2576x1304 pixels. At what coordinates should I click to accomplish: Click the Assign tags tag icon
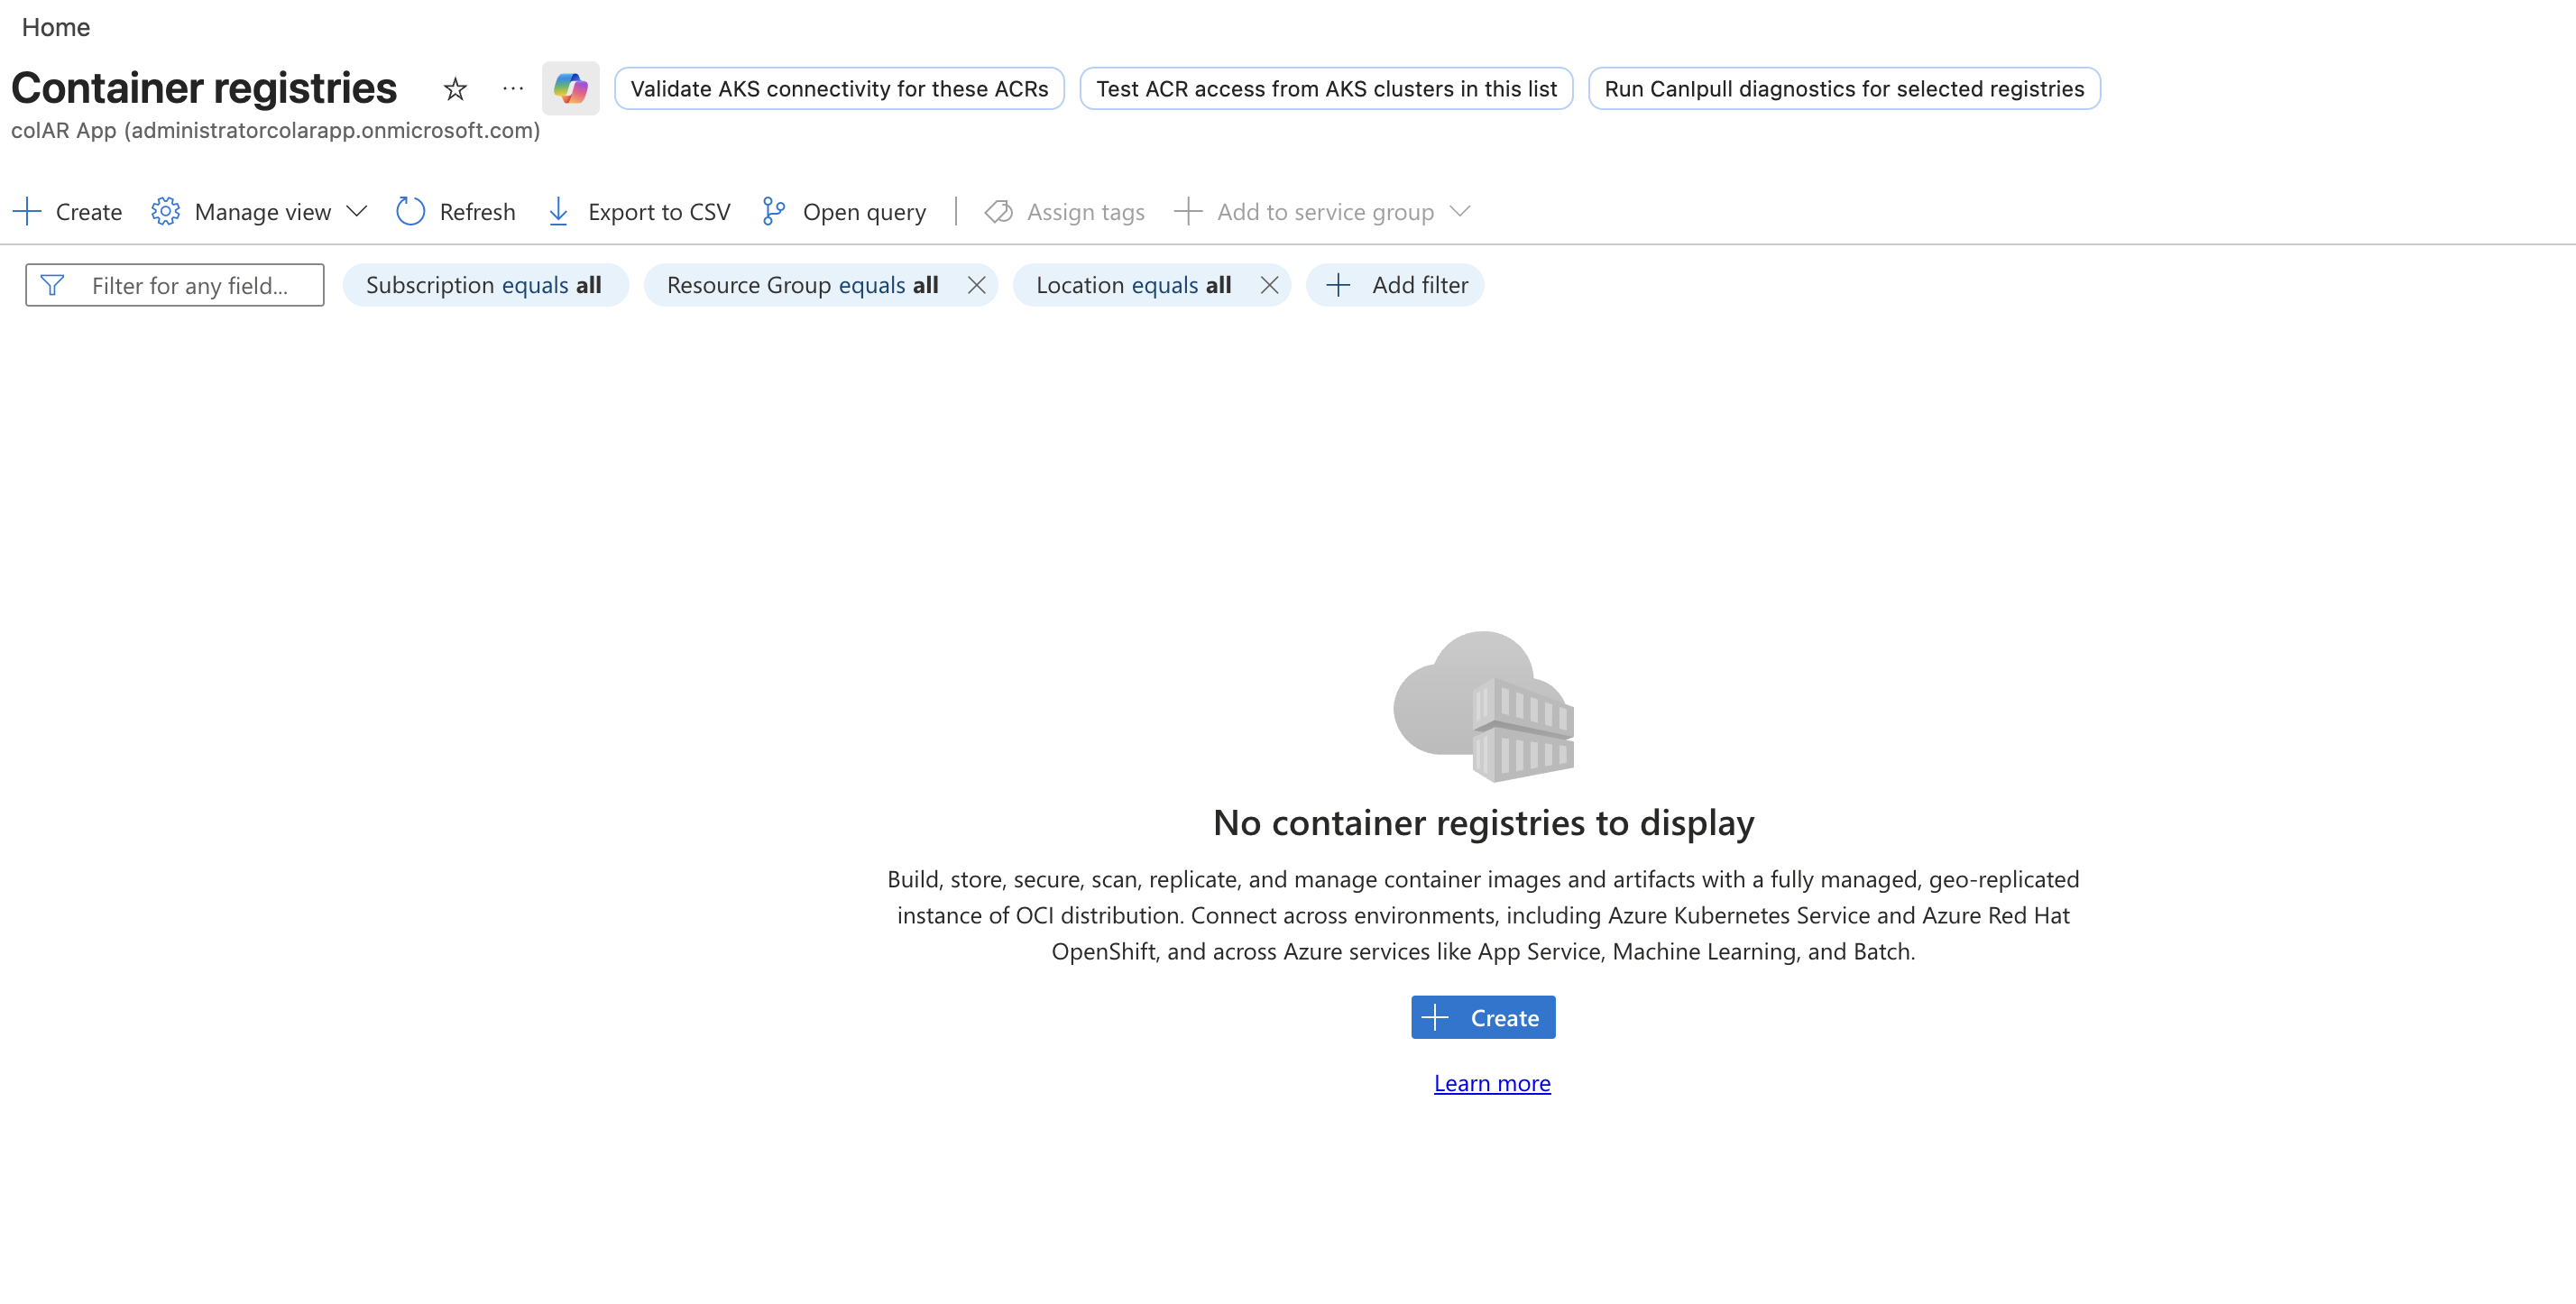point(998,211)
